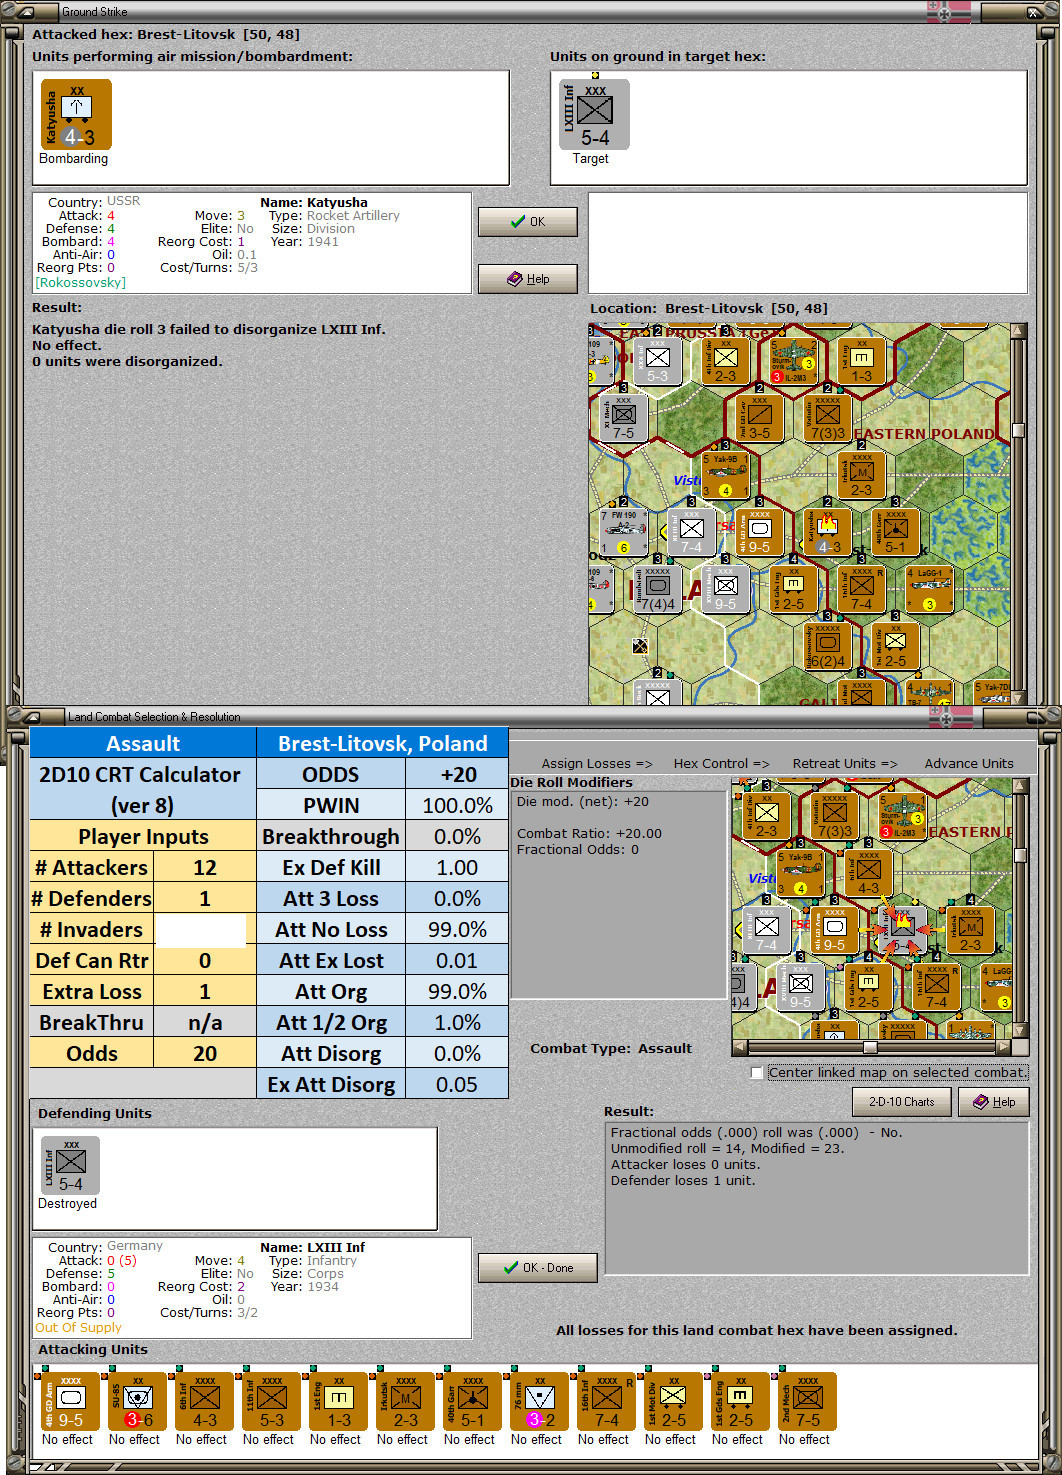Click the Ex Att Disorg 0.05 cell

457,1085
